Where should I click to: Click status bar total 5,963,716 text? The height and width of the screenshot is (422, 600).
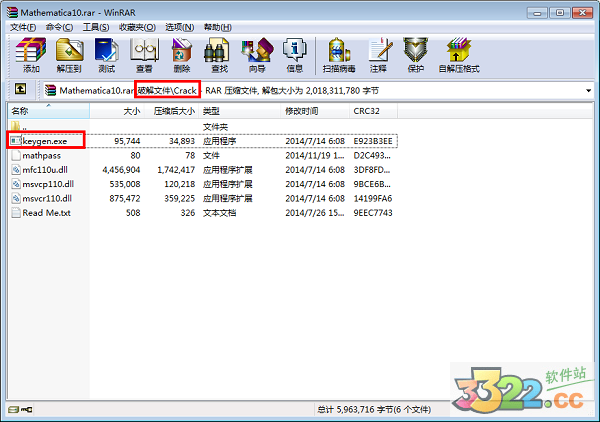pos(374,409)
